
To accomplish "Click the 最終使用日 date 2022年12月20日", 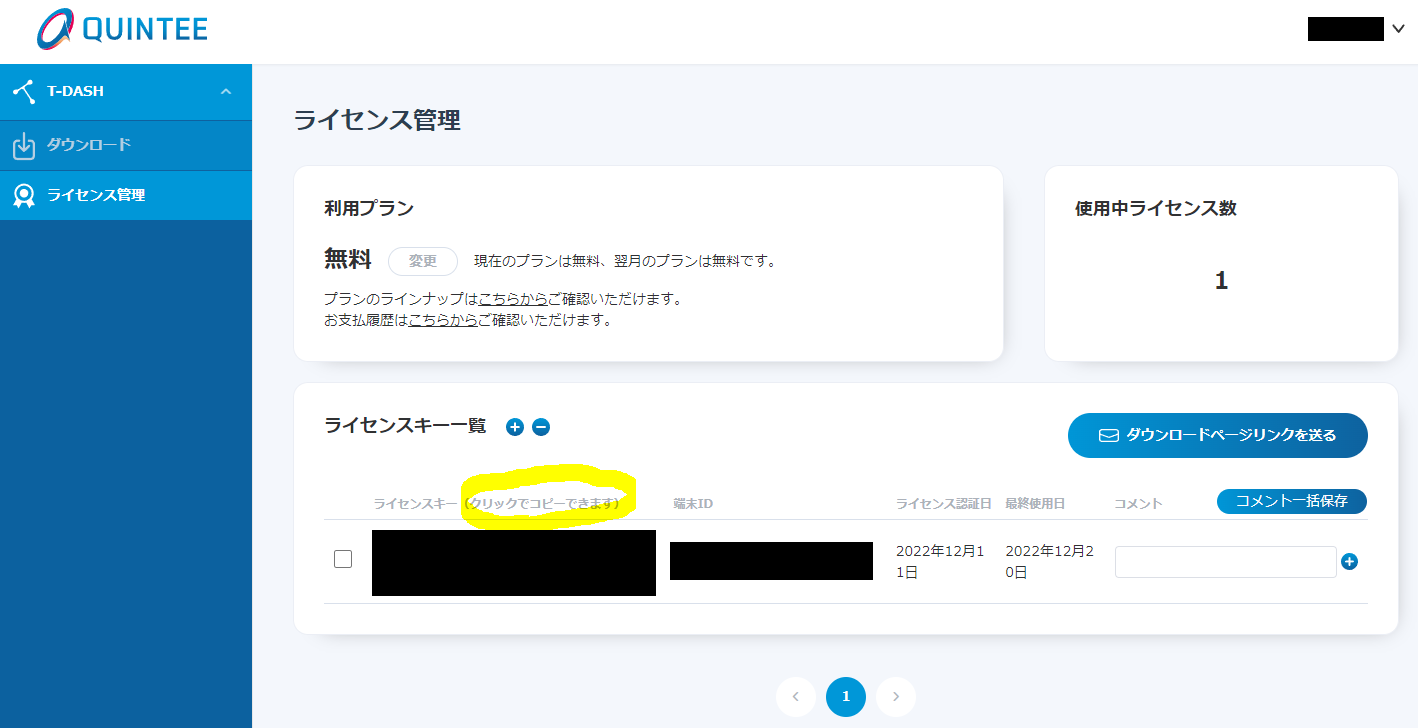I will (1050, 562).
